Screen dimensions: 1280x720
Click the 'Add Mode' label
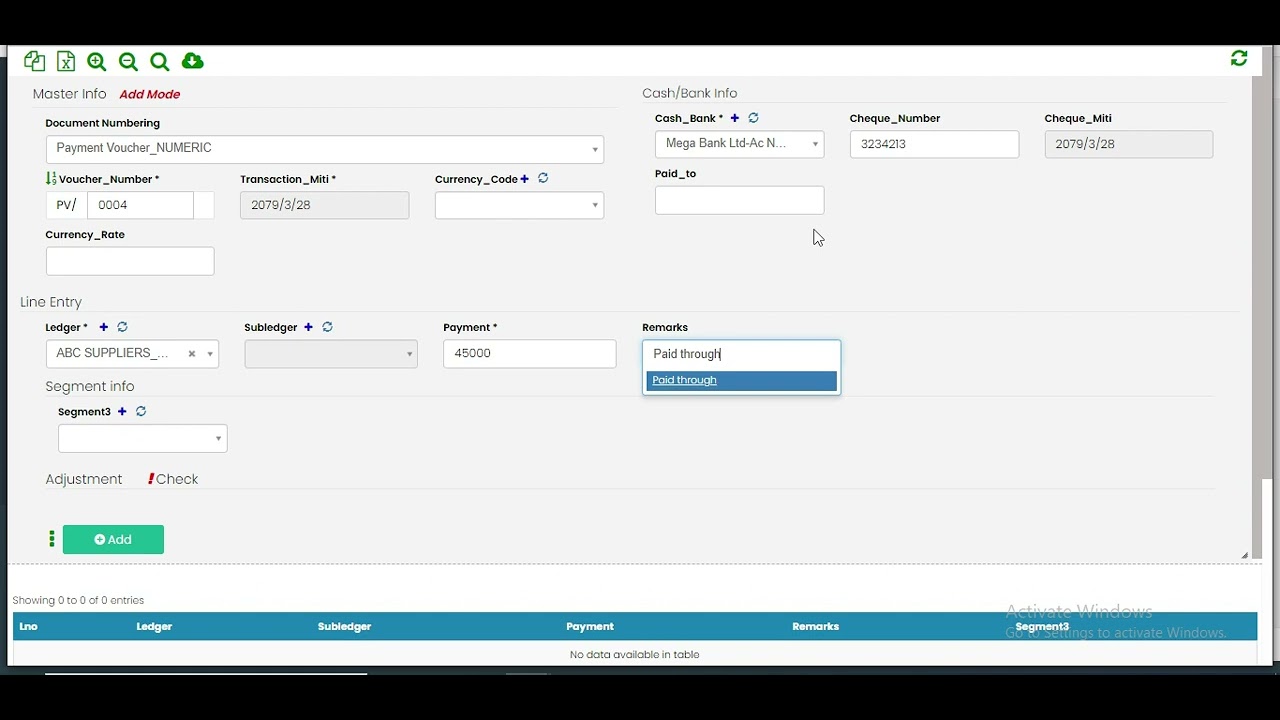click(x=150, y=94)
